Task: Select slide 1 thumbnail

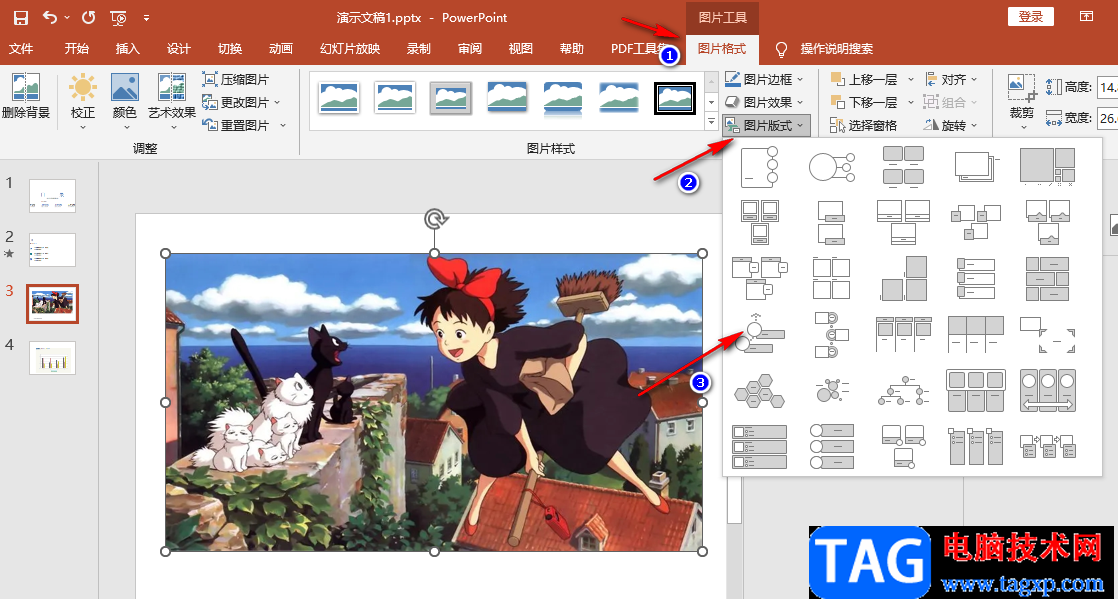Action: click(52, 195)
